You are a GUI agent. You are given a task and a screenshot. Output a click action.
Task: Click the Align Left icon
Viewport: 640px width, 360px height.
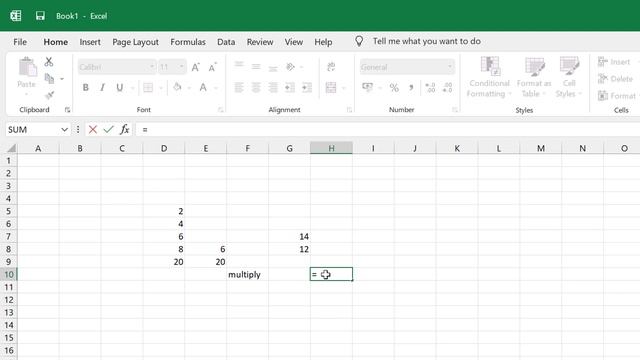click(x=239, y=87)
